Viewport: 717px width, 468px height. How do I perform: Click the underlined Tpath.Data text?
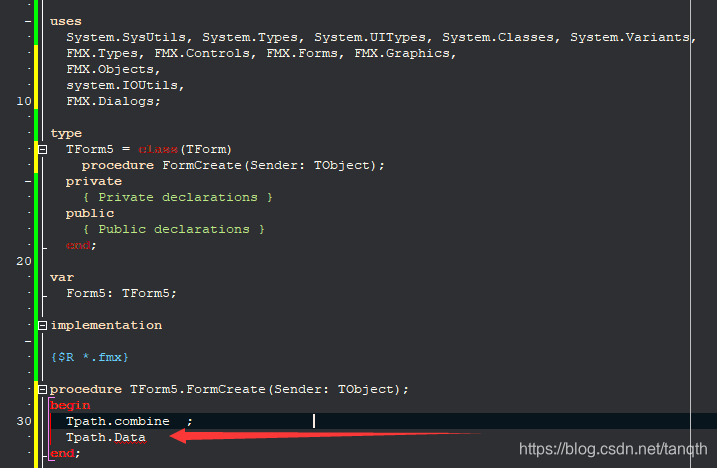pos(106,438)
